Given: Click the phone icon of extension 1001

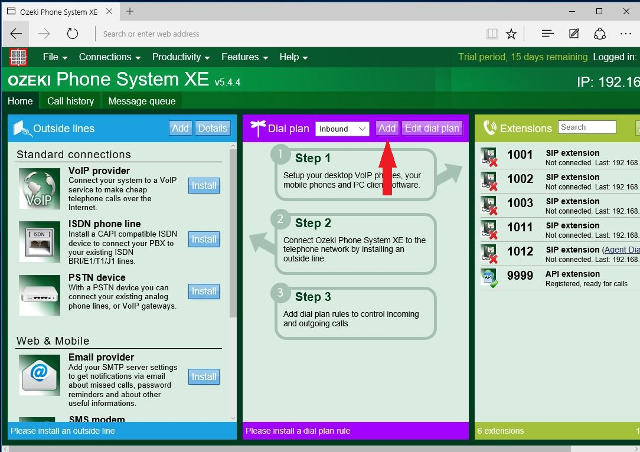Looking at the screenshot, I should (489, 157).
